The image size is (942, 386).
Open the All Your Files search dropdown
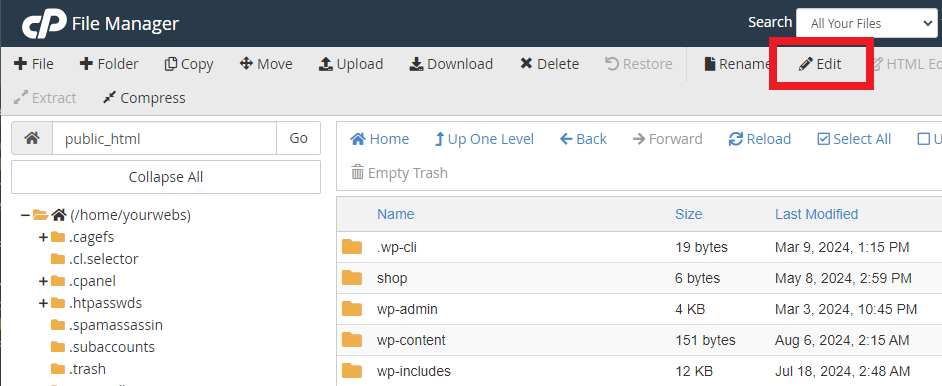pos(866,23)
